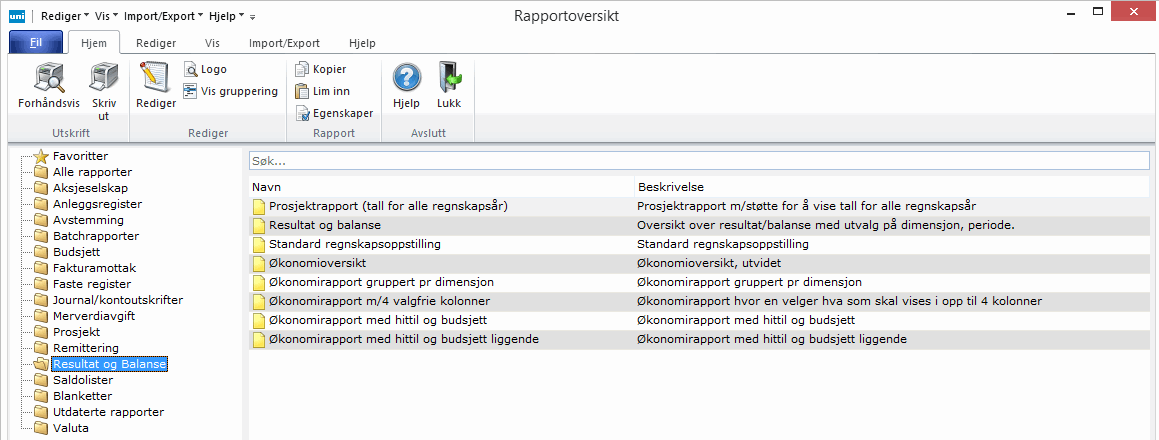Select the Saldolister folder in tree
This screenshot has width=1159, height=440.
[82, 380]
